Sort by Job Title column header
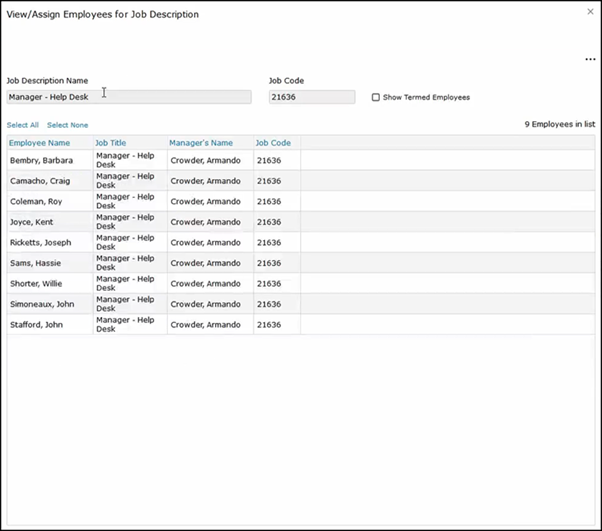This screenshot has width=602, height=531. pos(111,143)
